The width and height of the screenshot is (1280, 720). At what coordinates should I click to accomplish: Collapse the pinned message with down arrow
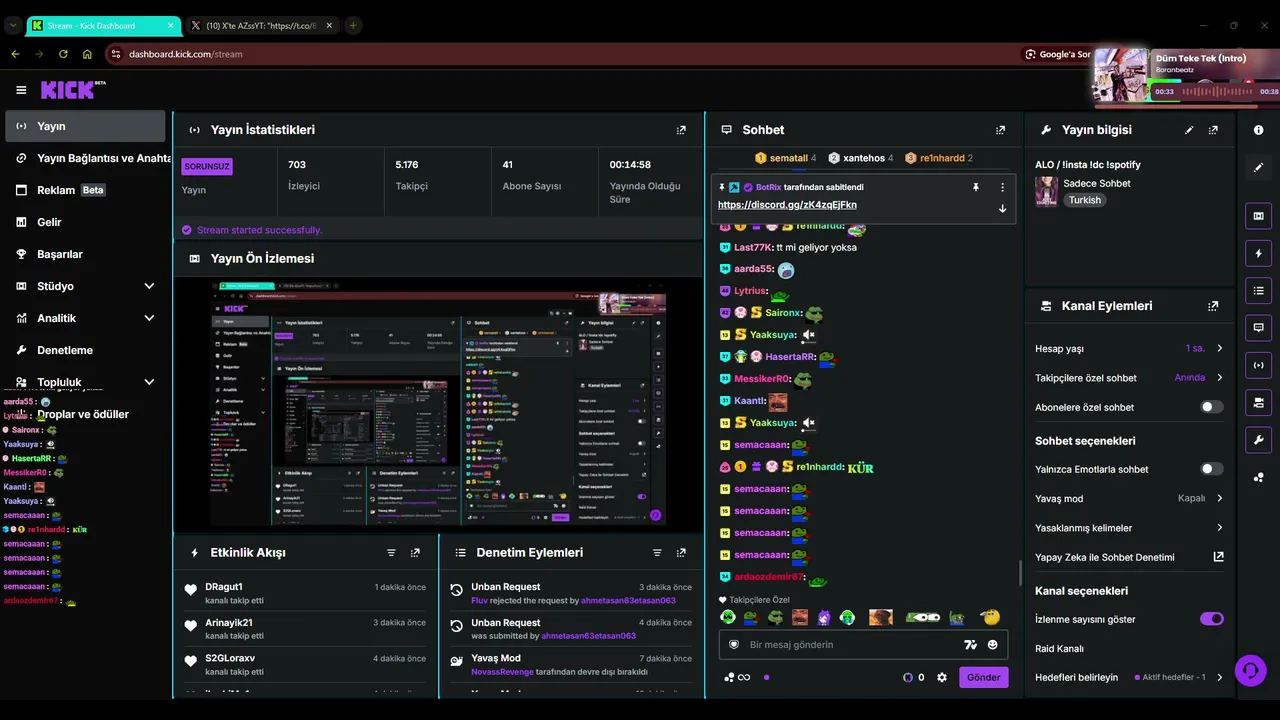point(1002,208)
